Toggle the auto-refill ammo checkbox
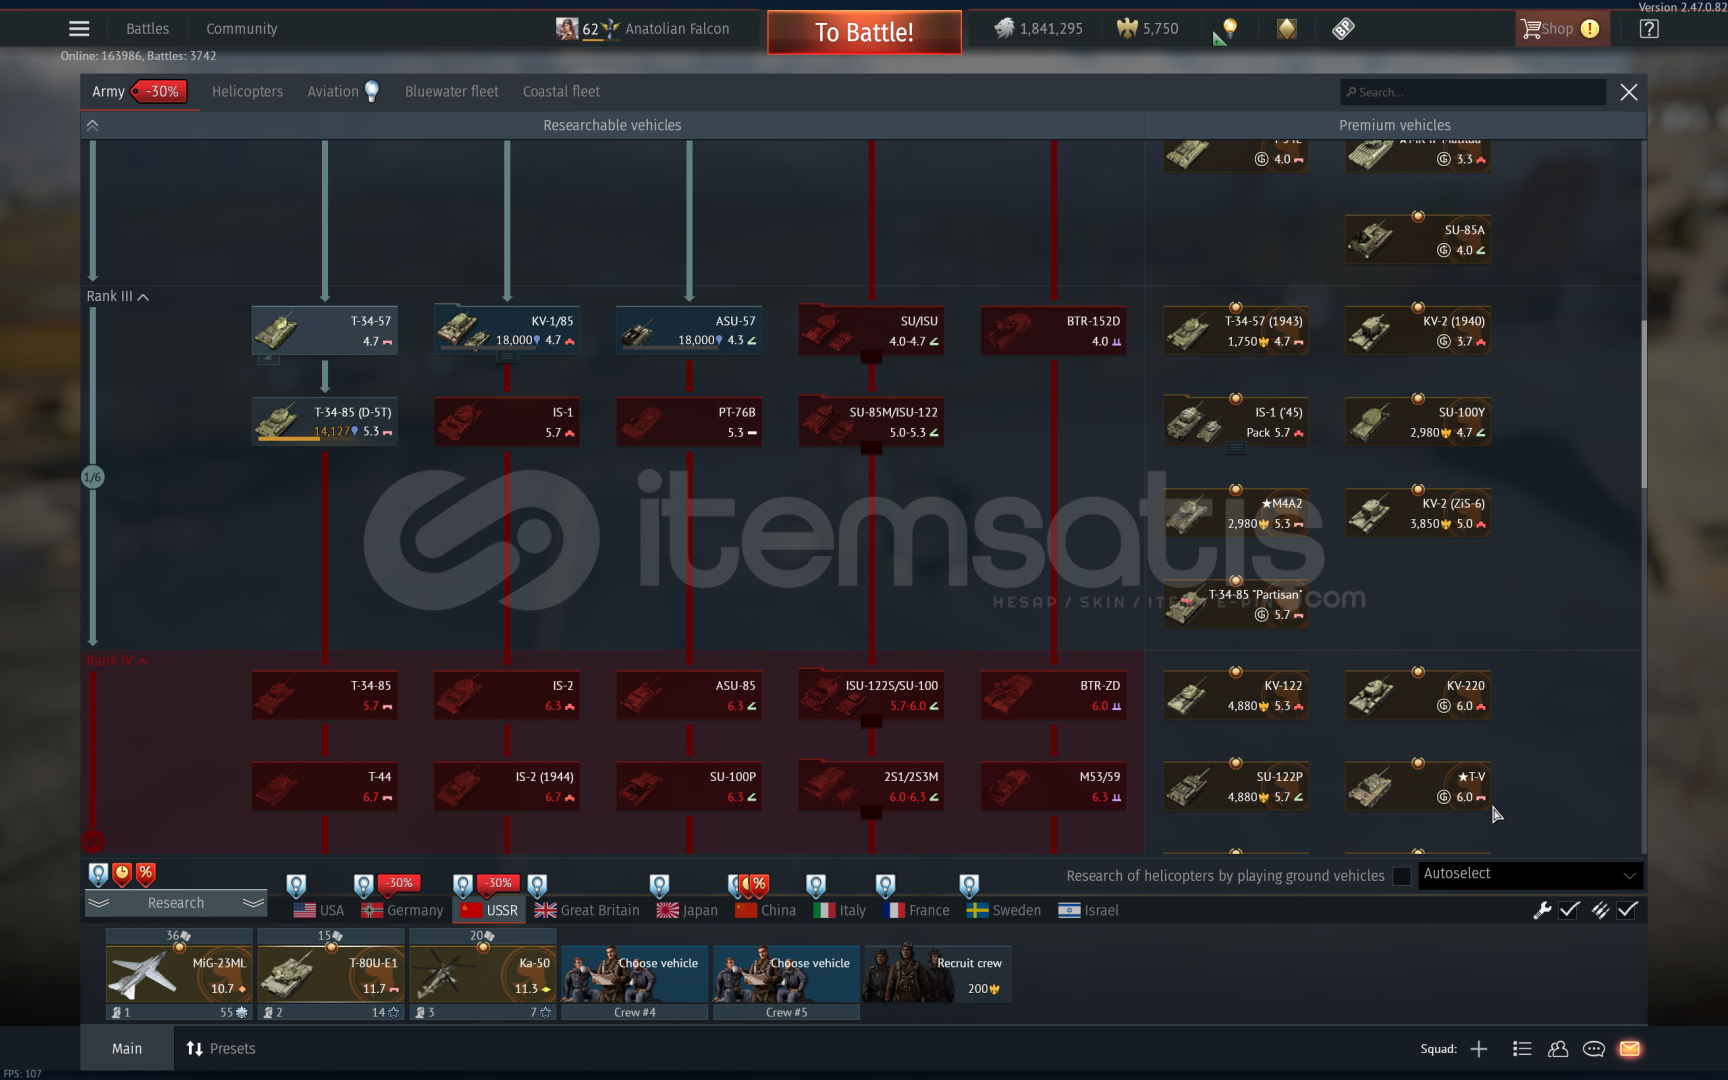The image size is (1728, 1080). click(1628, 910)
